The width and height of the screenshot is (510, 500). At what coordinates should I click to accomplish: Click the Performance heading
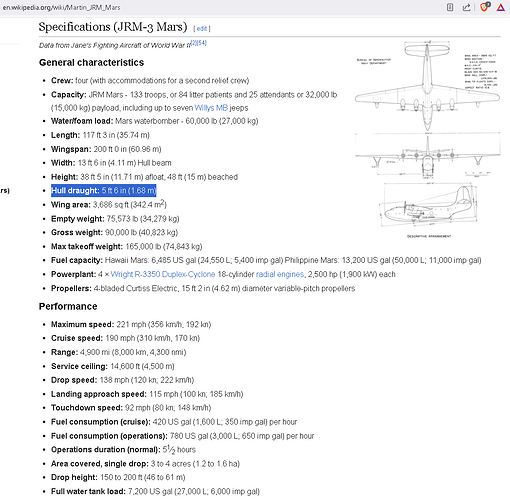pos(68,306)
